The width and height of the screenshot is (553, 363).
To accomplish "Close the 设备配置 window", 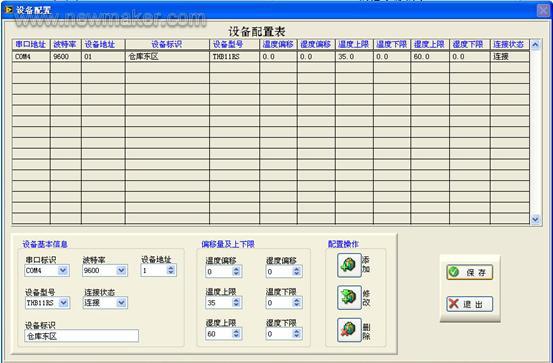I will tap(543, 10).
